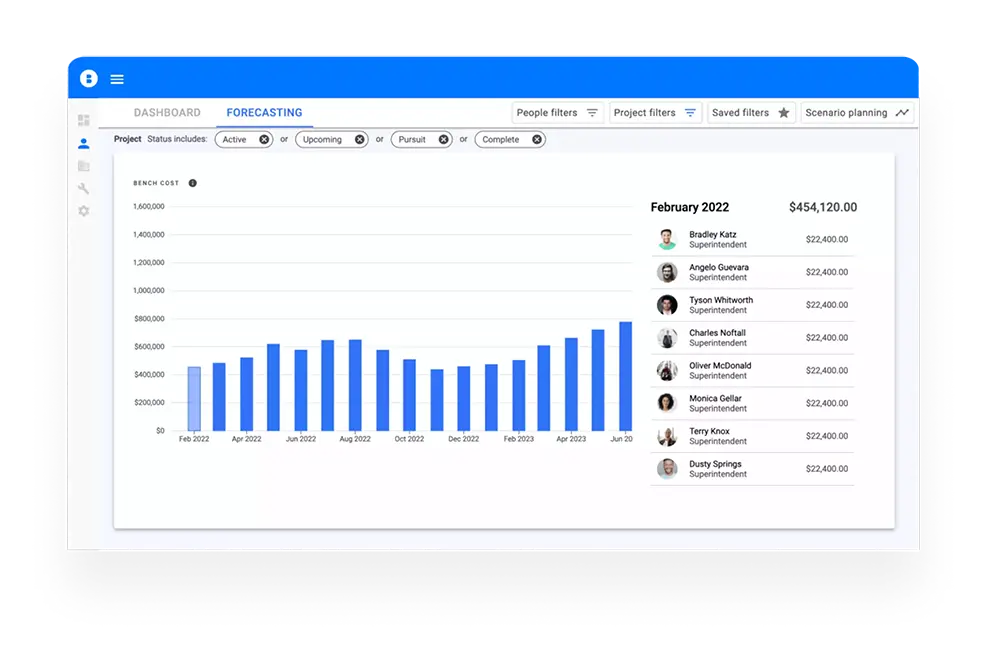Open the settings gear sidebar icon
This screenshot has width=1000, height=656.
(84, 211)
